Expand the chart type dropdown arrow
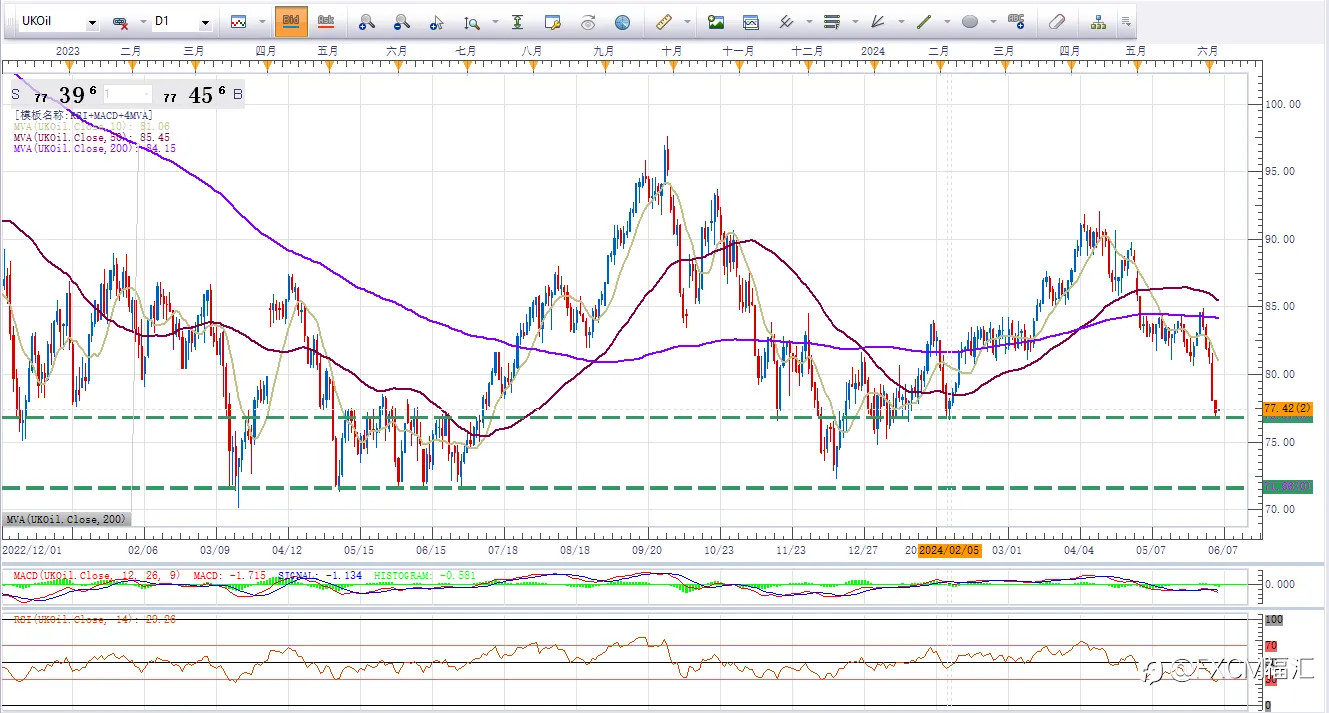Screen dimensions: 1329x713 tap(262, 21)
